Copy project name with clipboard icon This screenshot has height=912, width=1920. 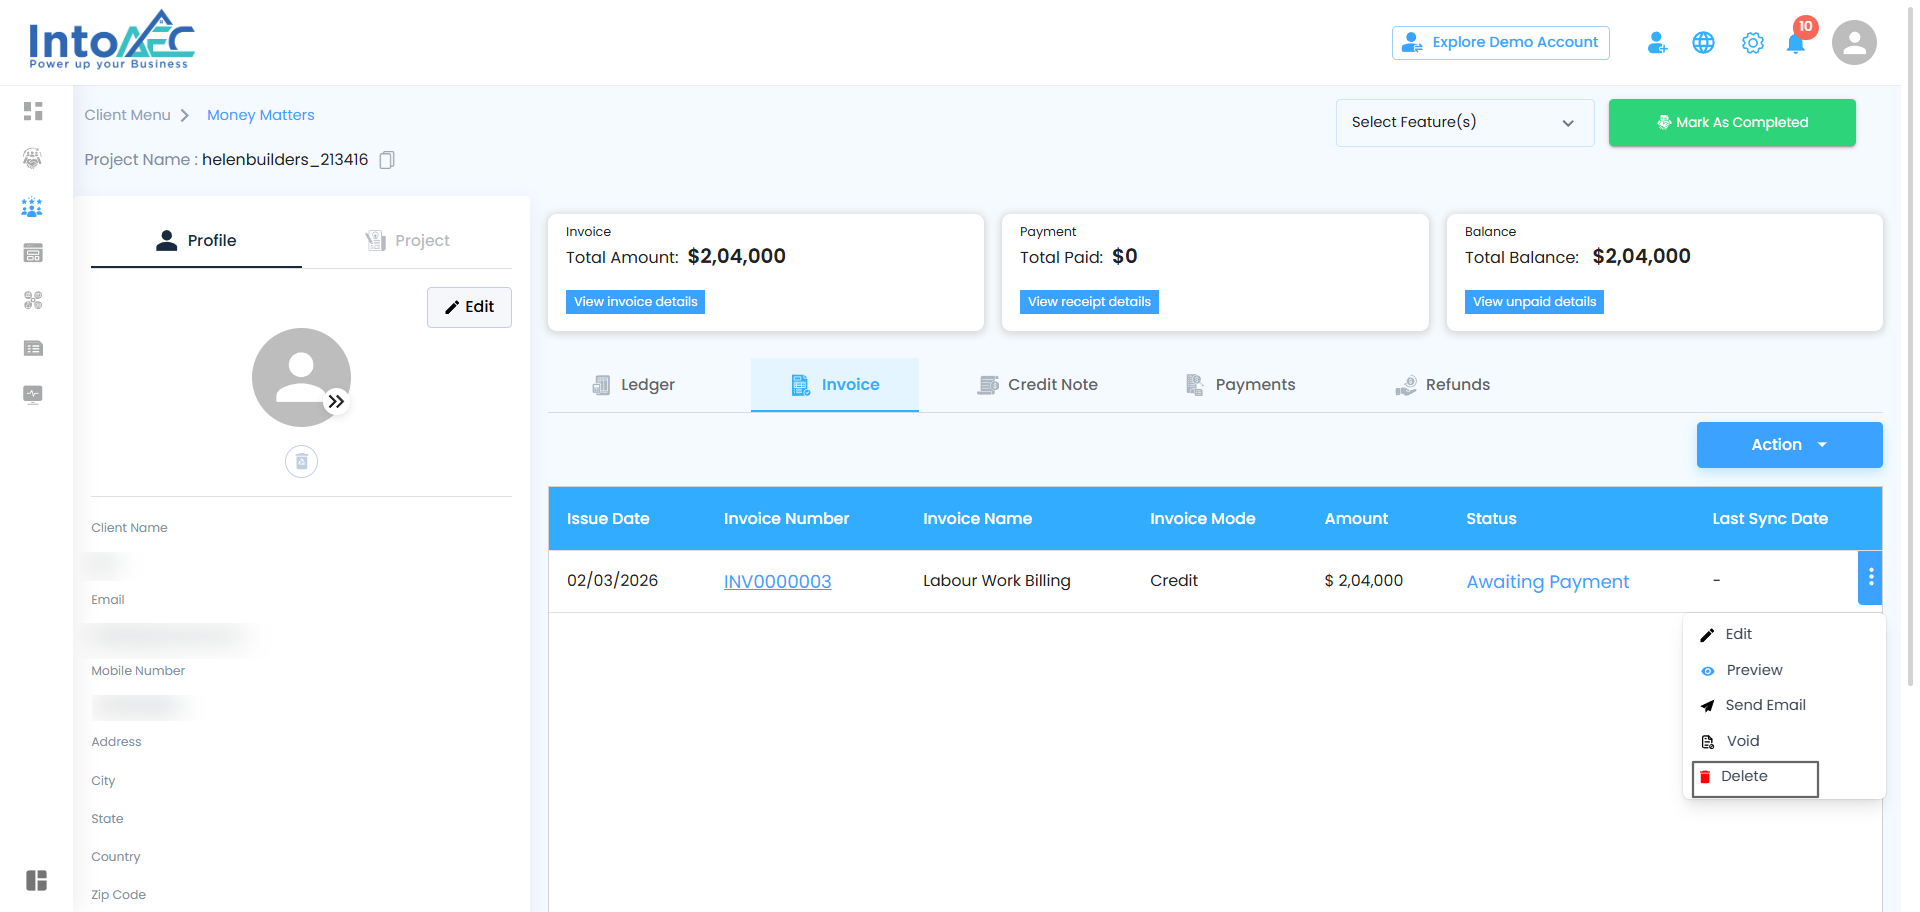(x=387, y=160)
